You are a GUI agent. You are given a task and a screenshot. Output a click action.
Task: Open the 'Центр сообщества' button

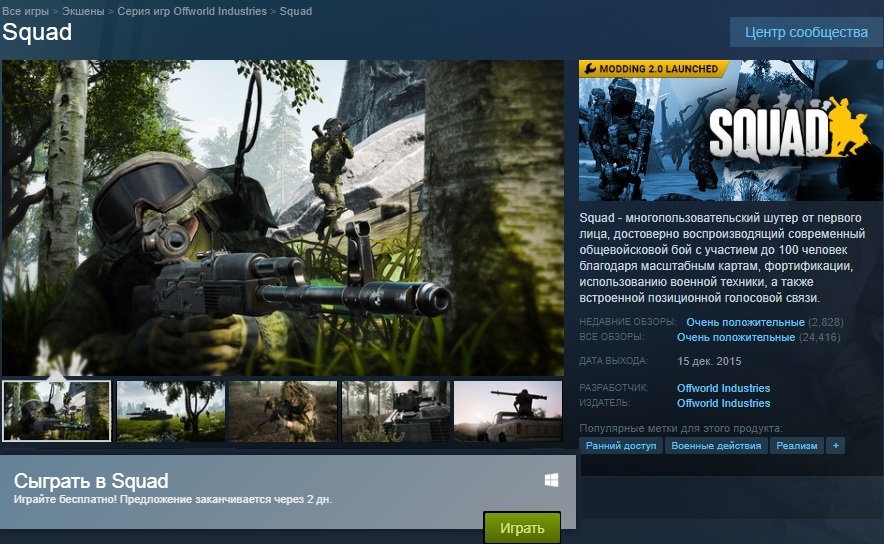coord(806,32)
